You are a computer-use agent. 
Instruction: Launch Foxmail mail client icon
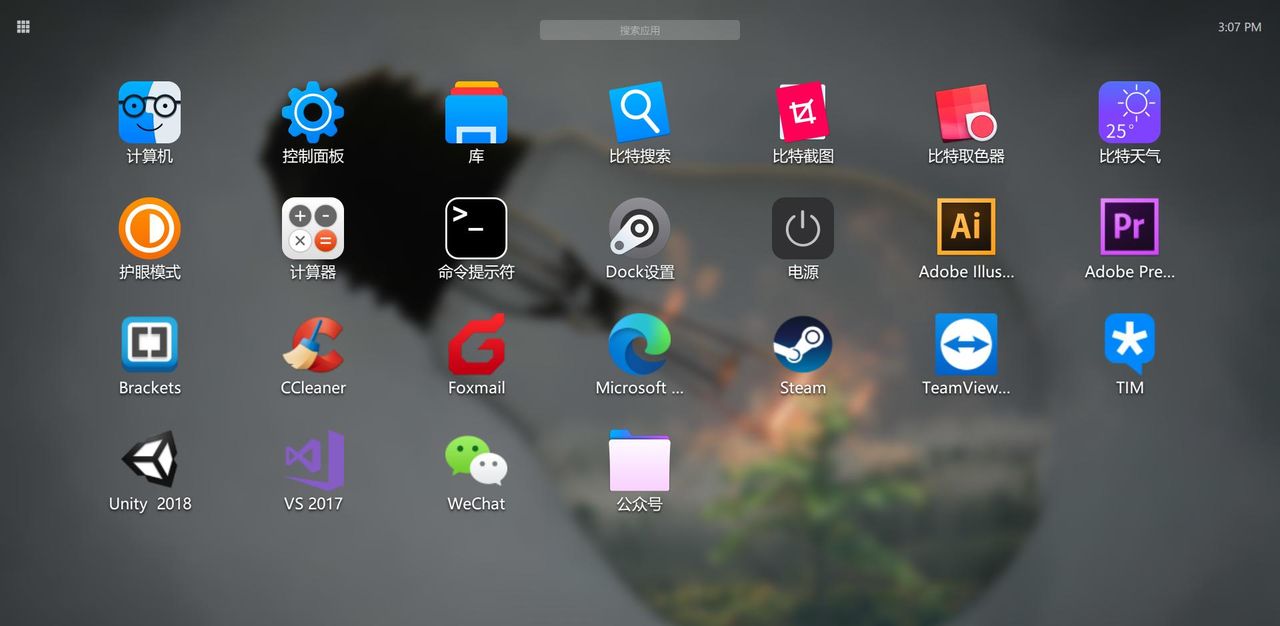476,344
